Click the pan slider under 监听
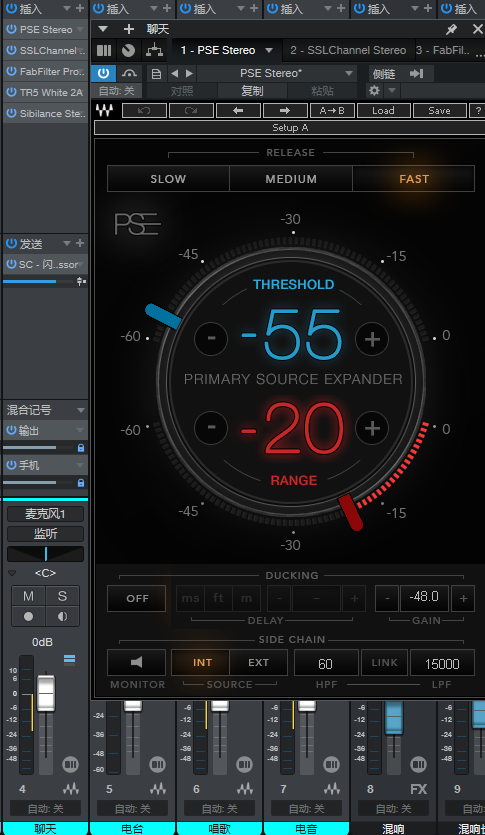Viewport: 485px width, 835px height. 45,554
